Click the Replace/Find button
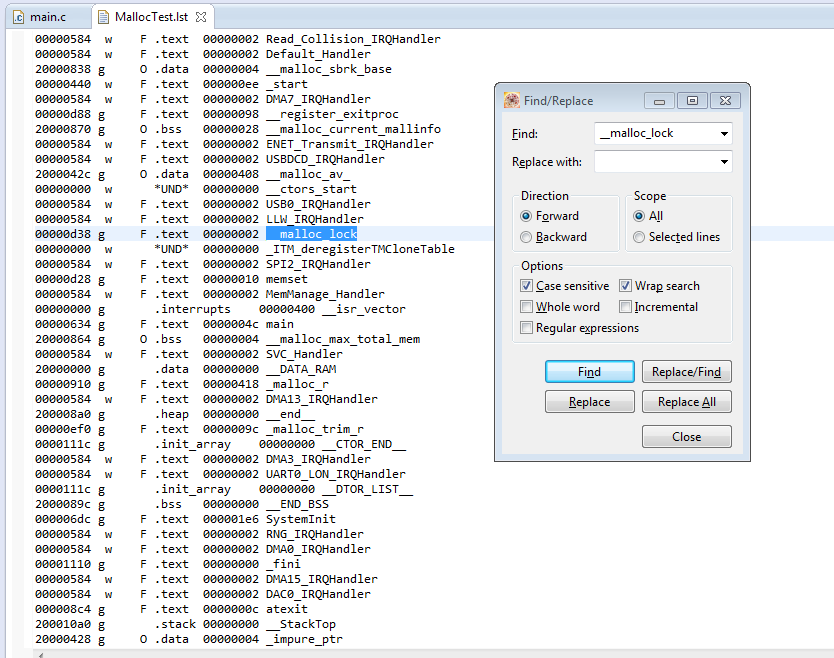The image size is (834, 658). pyautogui.click(x=686, y=371)
